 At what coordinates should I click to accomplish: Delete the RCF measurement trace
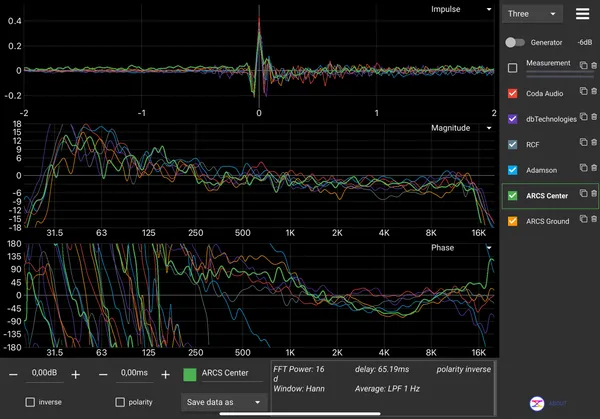[594, 142]
